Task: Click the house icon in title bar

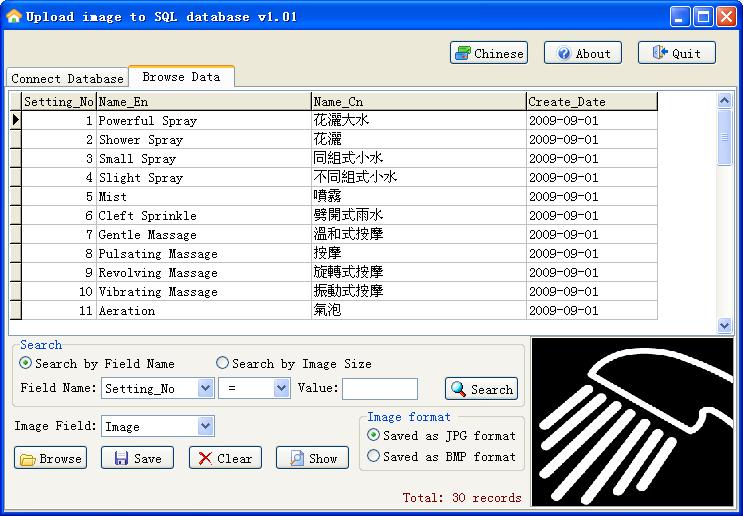Action: point(14,17)
